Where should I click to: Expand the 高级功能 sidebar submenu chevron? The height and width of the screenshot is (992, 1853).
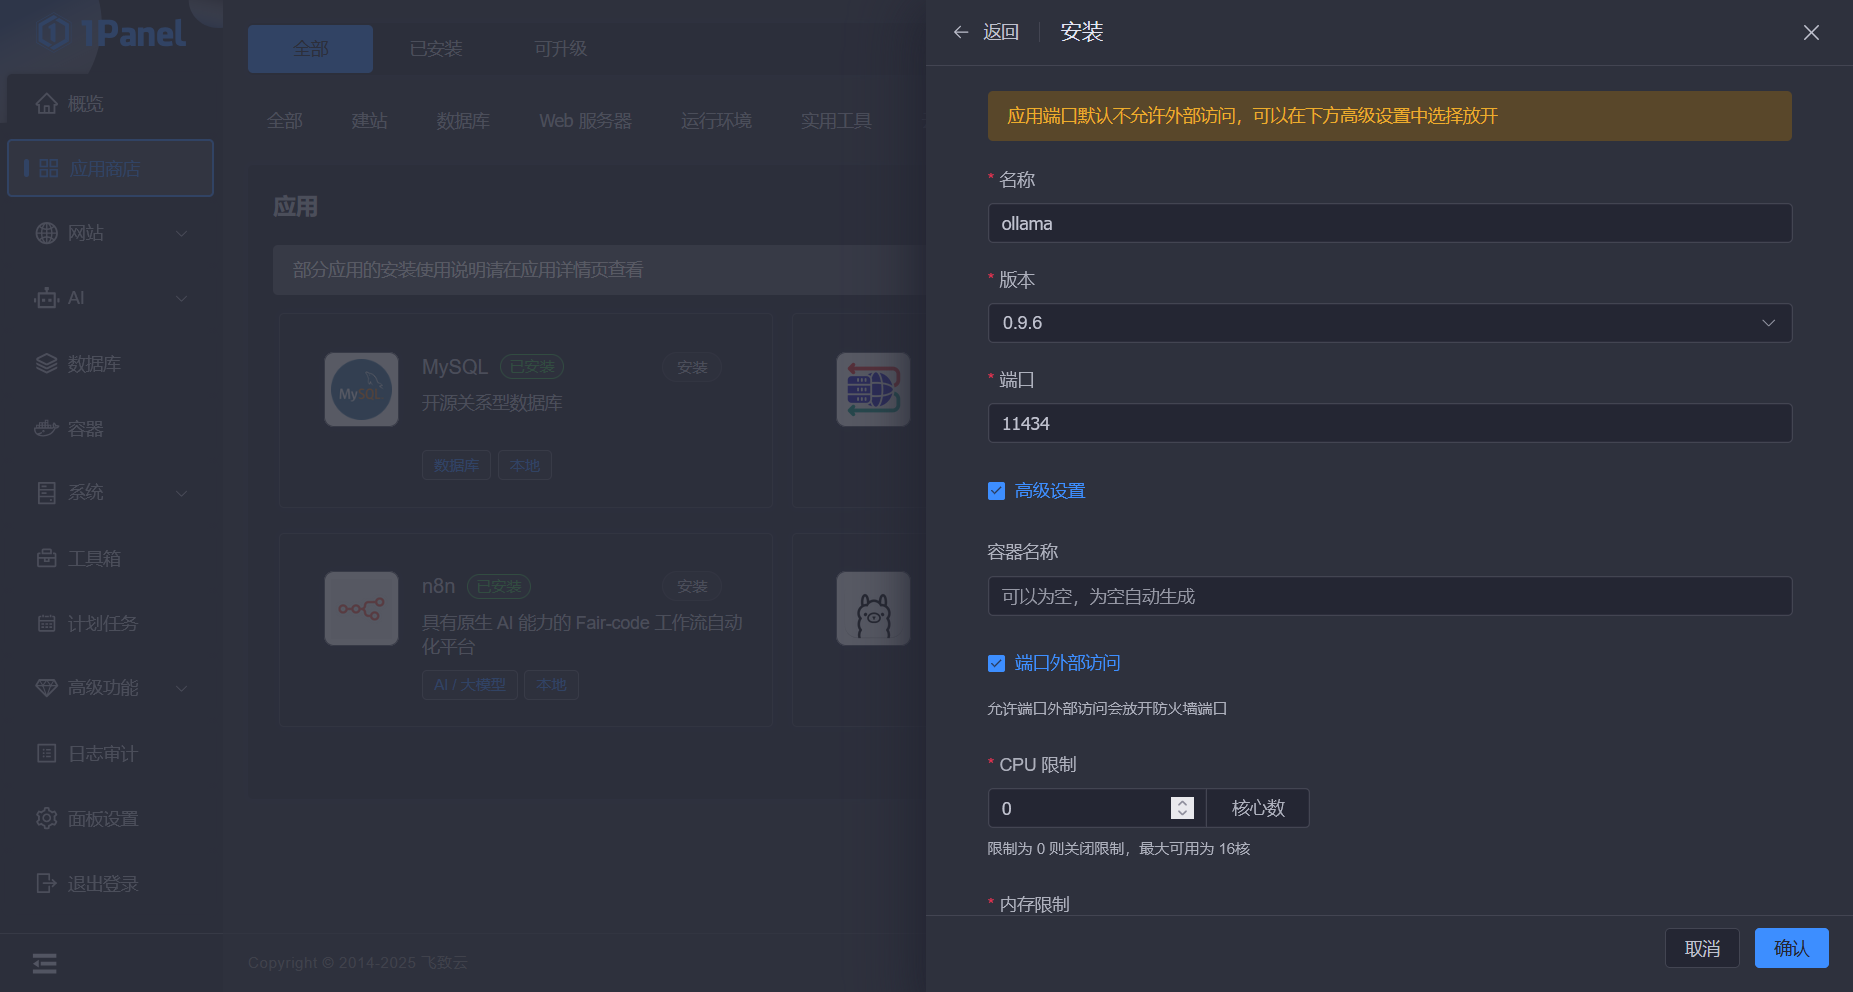(182, 688)
